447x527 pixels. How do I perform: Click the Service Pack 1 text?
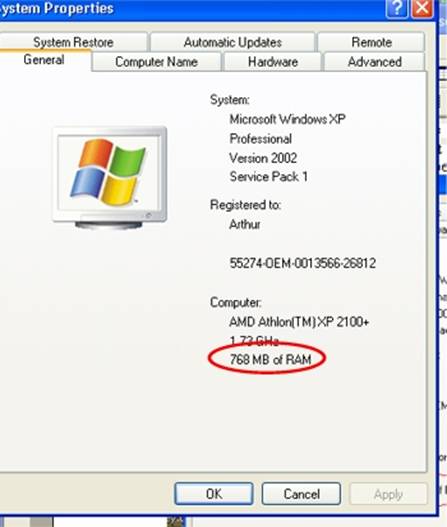tap(269, 177)
